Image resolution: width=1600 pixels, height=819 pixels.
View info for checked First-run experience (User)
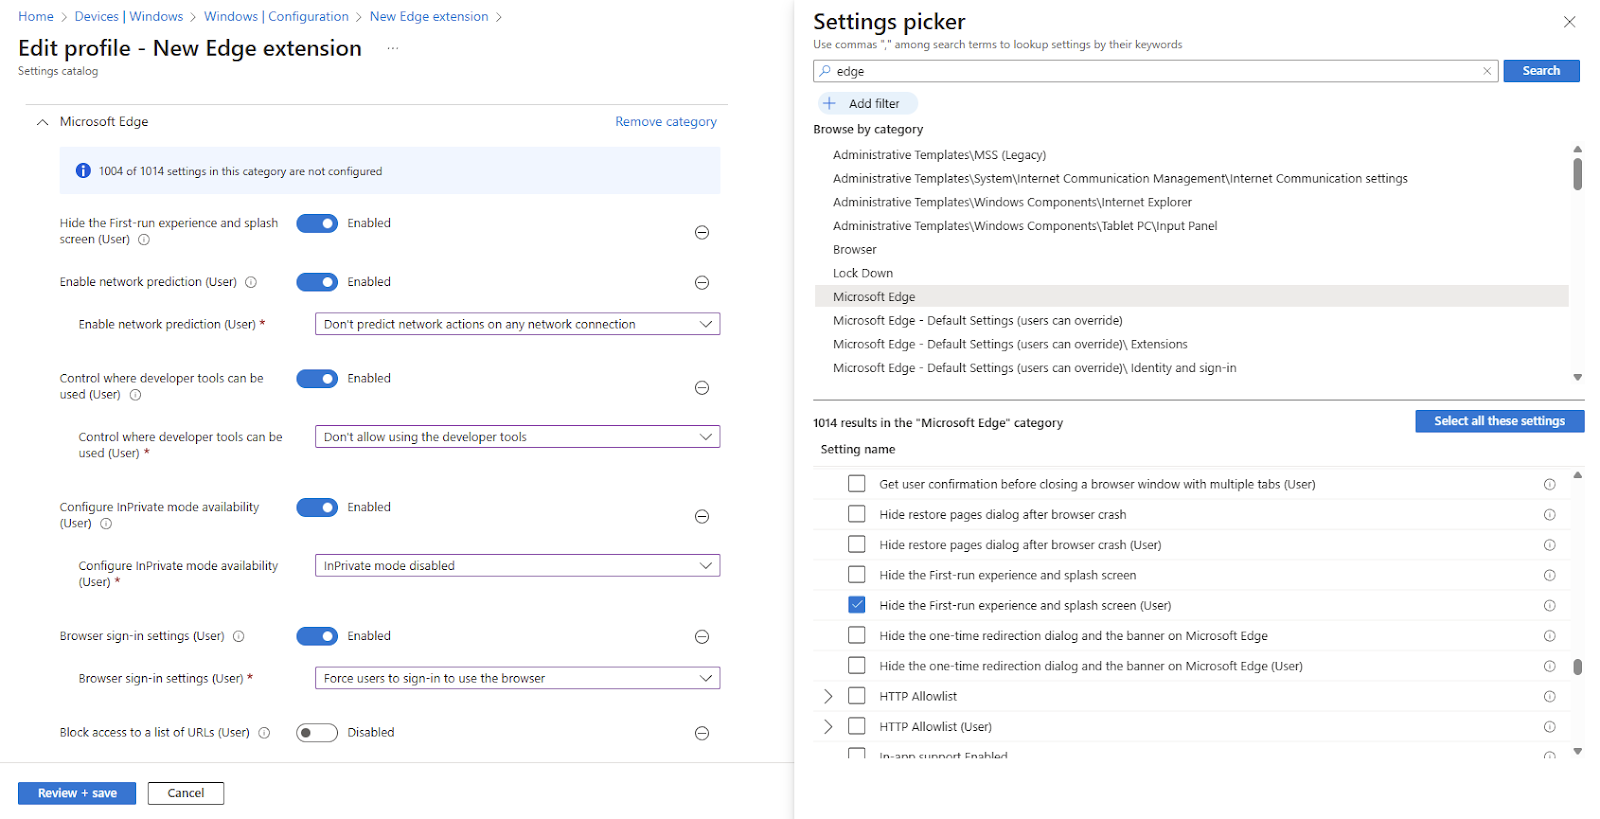pos(1549,606)
